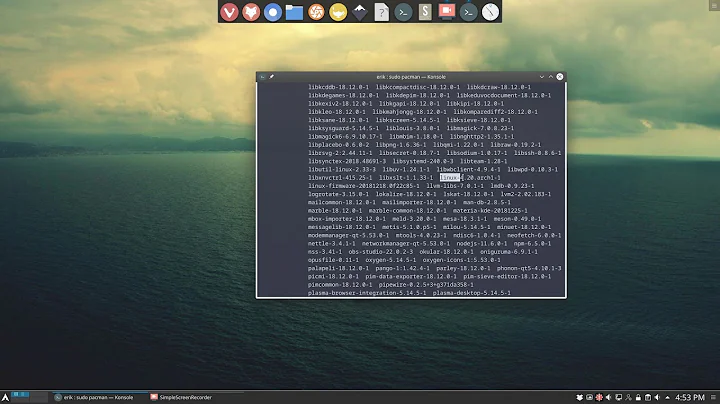Open the red gear tray icon
The width and height of the screenshot is (720, 404).
[599, 398]
